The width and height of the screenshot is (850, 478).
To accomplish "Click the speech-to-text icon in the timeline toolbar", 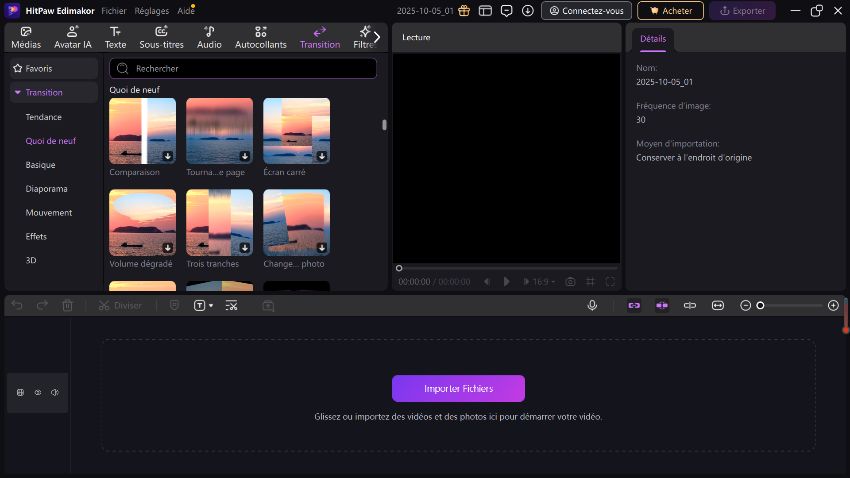I will (231, 306).
